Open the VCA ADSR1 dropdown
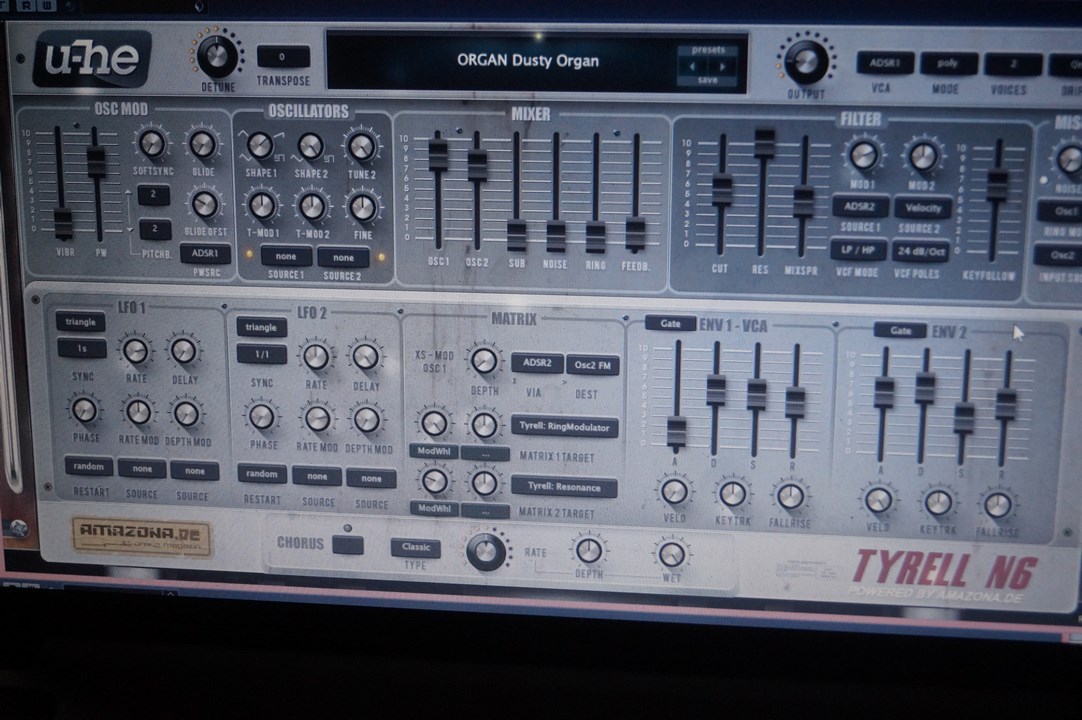Viewport: 1082px width, 720px height. click(884, 64)
